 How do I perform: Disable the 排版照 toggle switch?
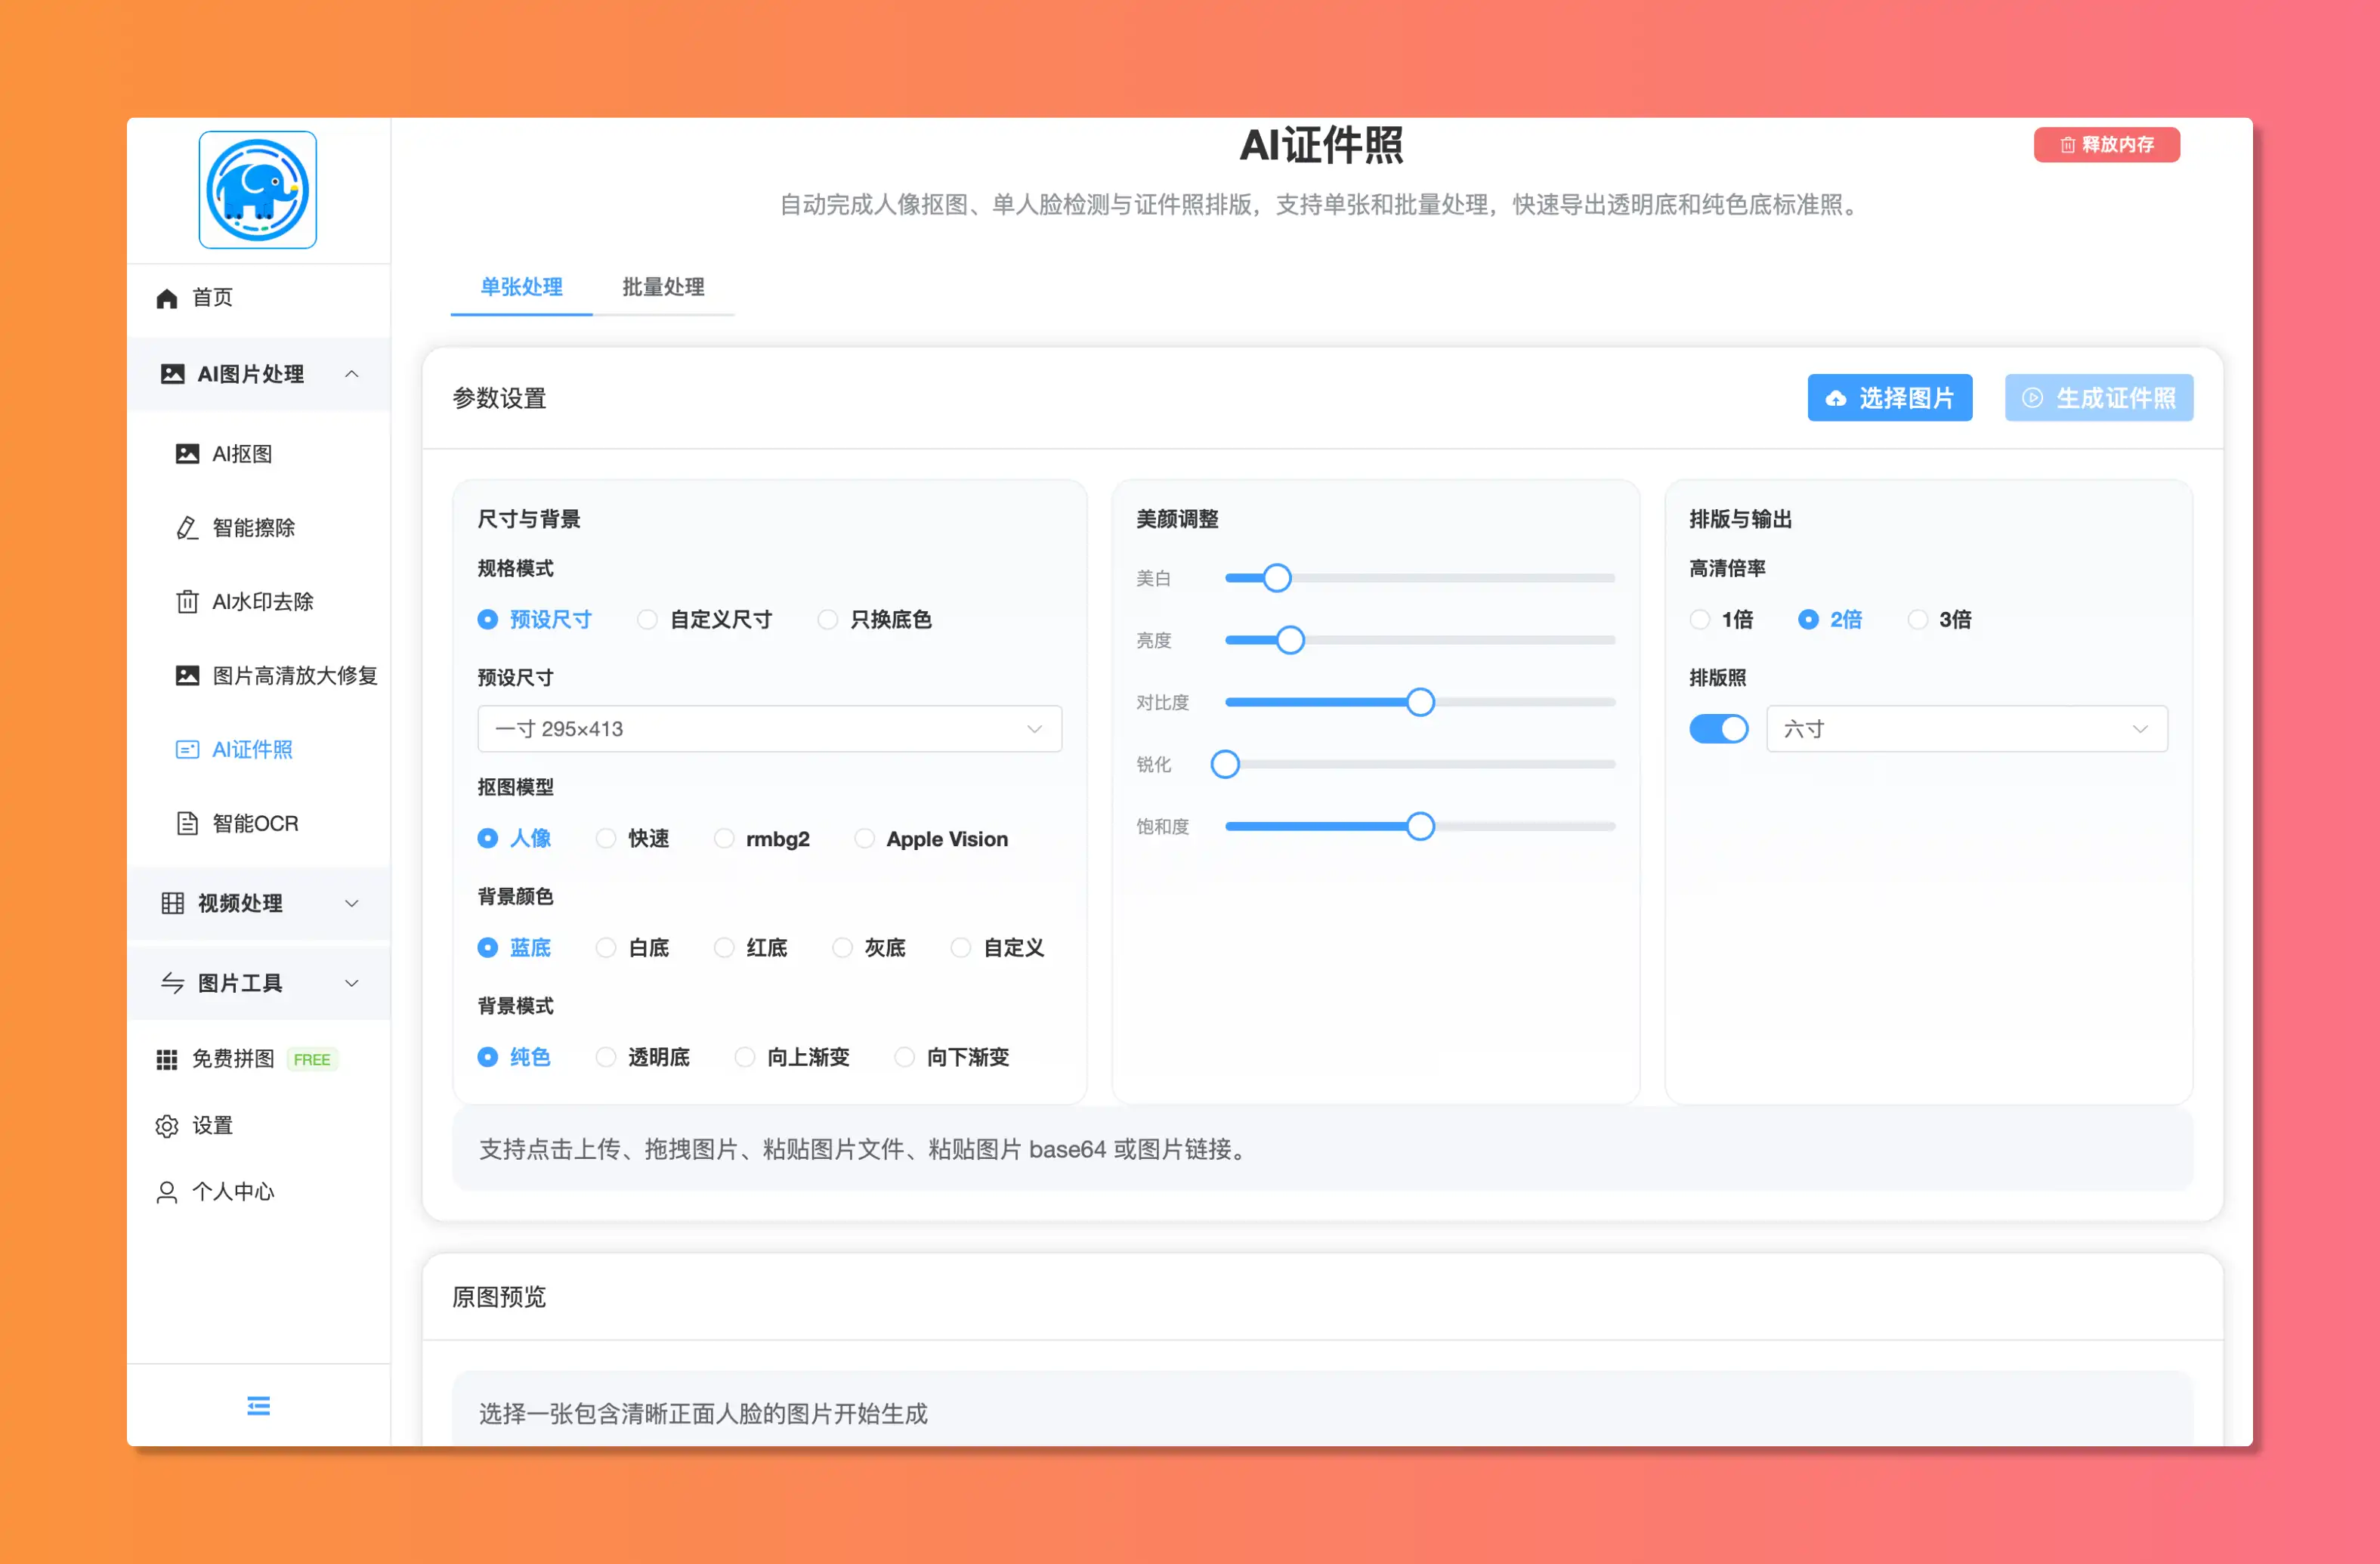point(1718,728)
